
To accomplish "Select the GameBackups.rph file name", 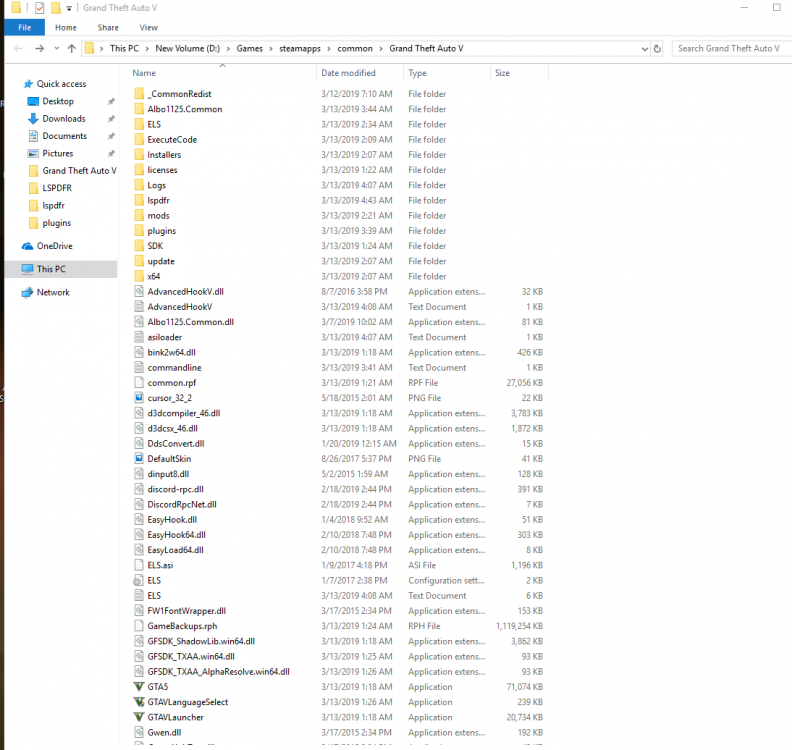I will point(182,626).
